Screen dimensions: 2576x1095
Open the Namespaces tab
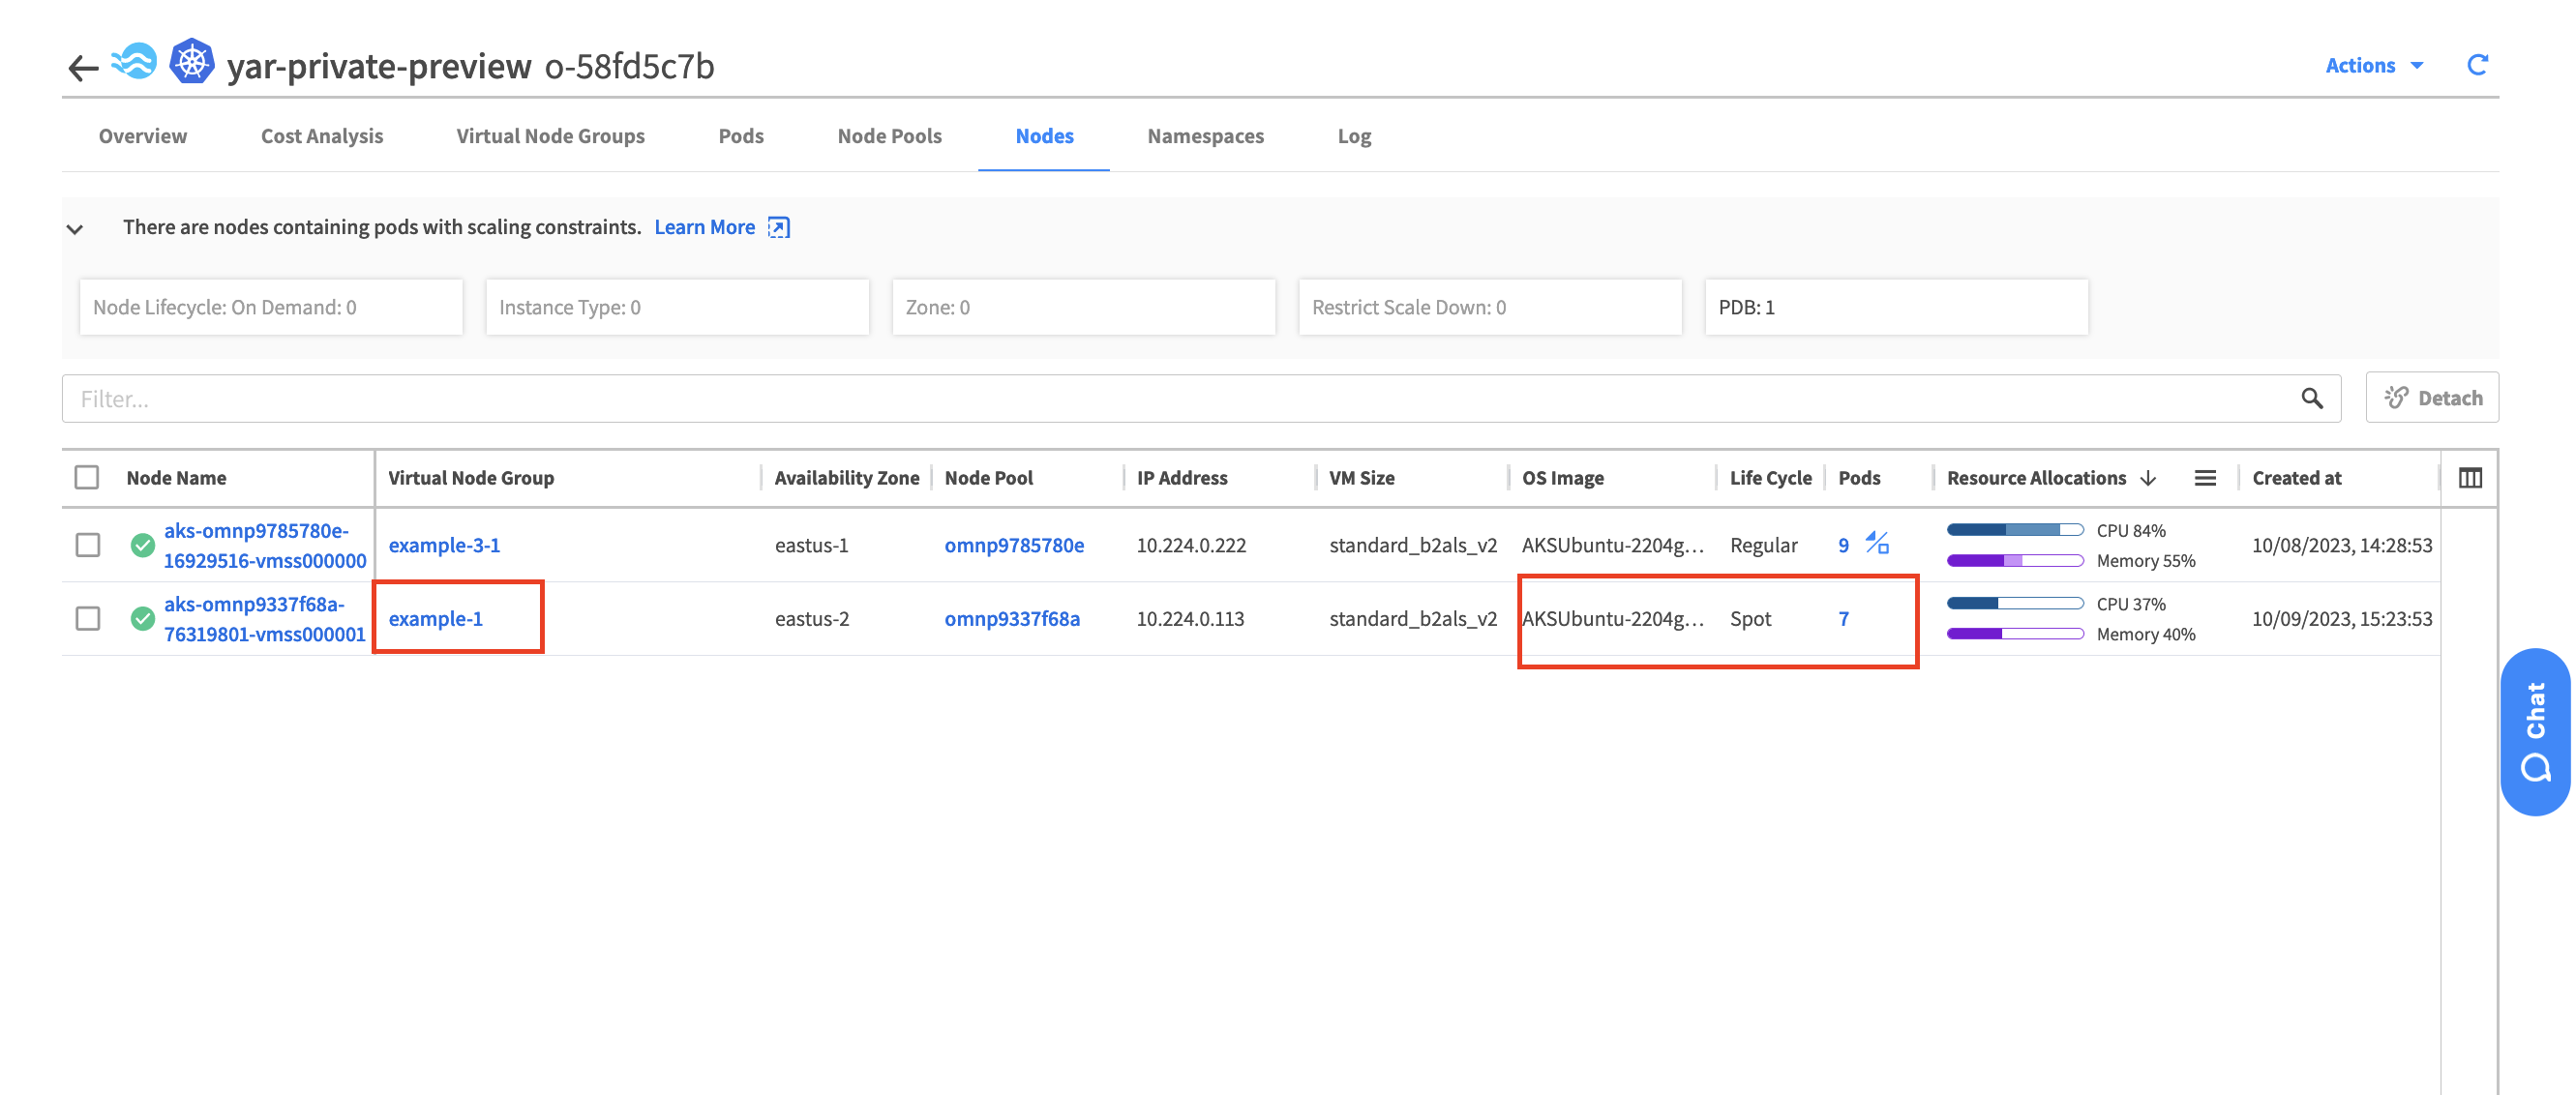[1205, 136]
